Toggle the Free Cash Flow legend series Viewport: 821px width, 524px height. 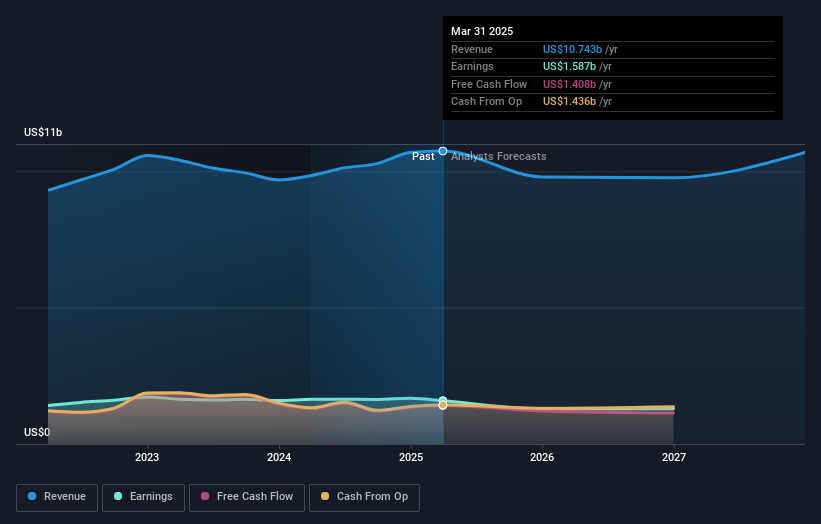247,497
